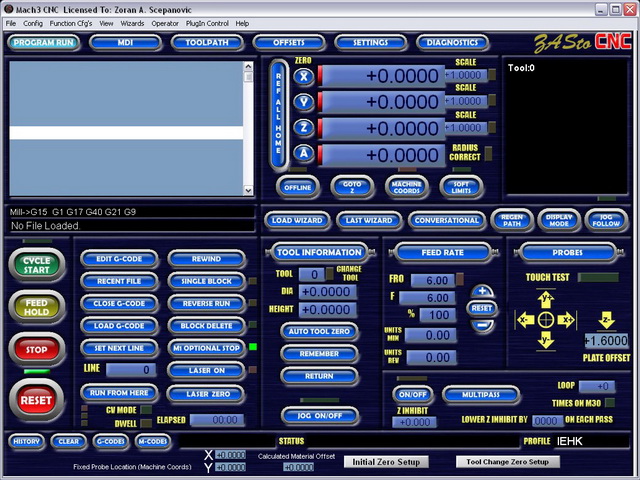The height and width of the screenshot is (480, 640).
Task: Click the Loop count field
Action: coord(596,386)
